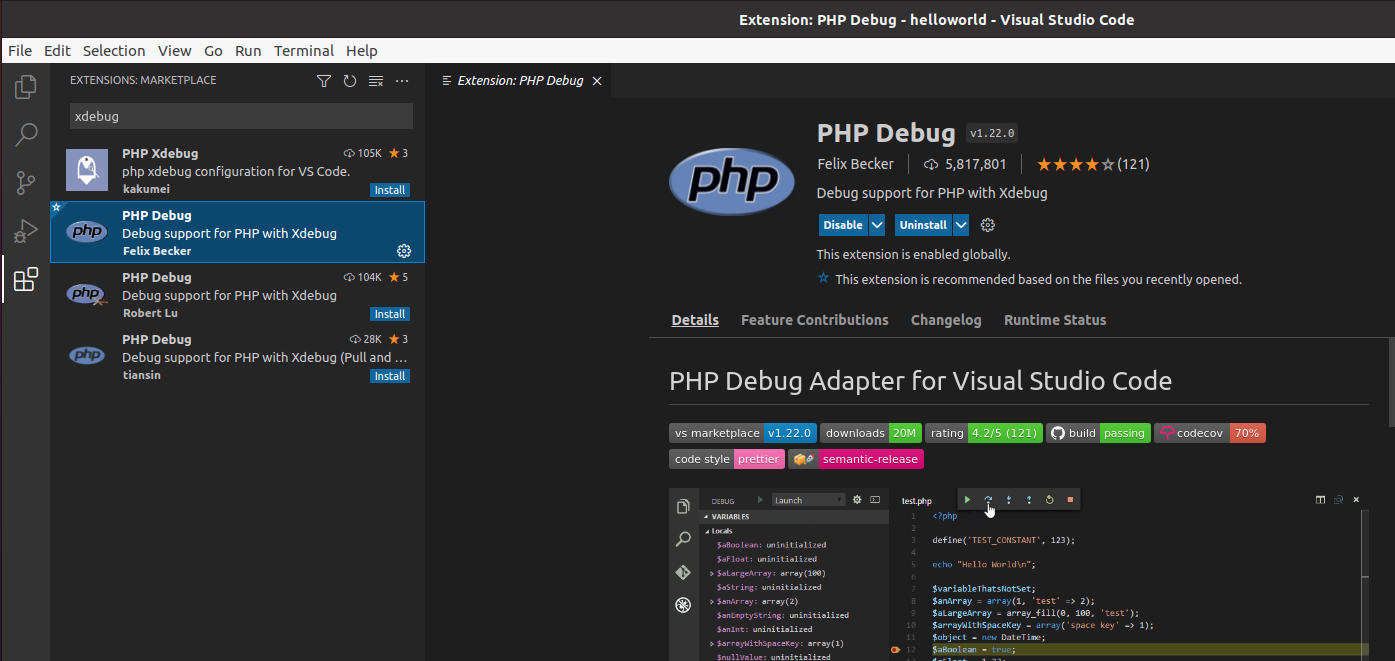
Task: Click the tiansin PHP Debug extension icon
Action: click(87, 355)
